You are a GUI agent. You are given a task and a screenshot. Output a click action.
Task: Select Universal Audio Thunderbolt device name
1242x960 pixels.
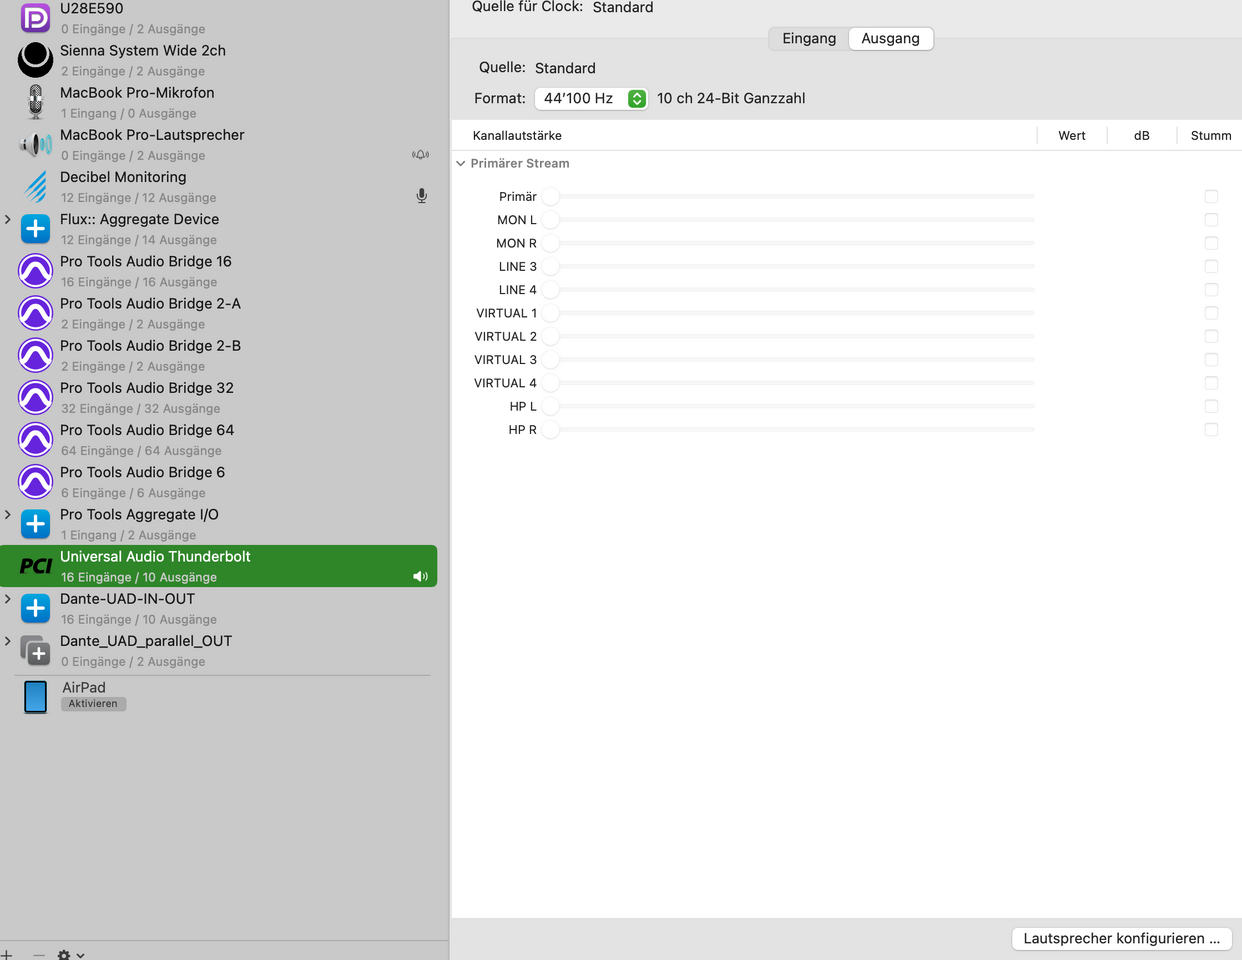coord(155,556)
